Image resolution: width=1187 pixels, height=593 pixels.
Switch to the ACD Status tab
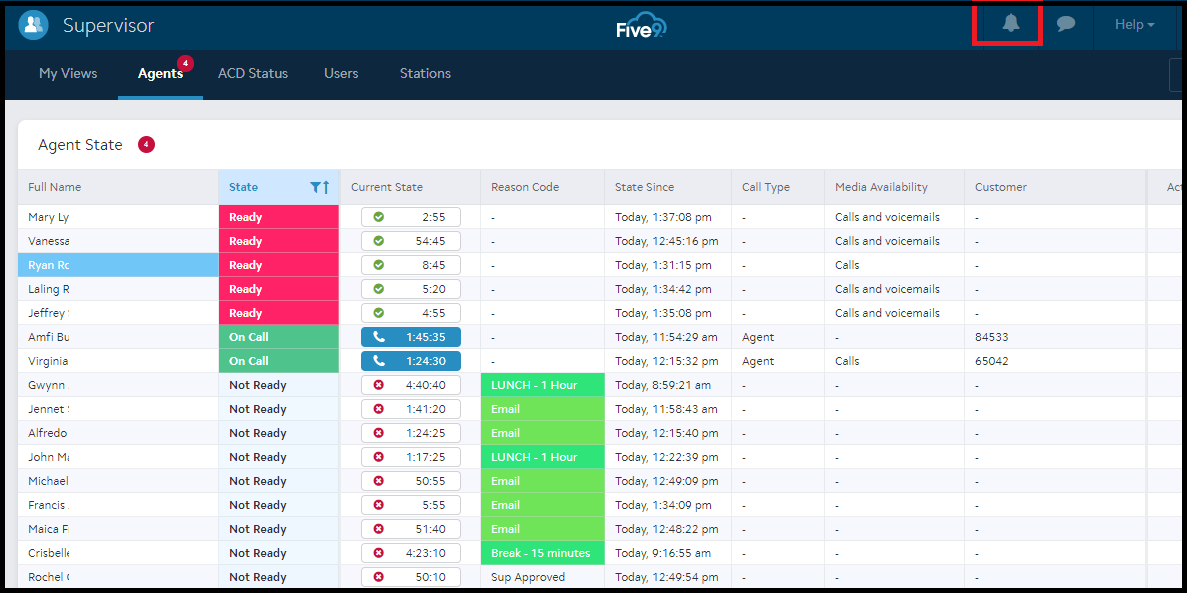click(x=252, y=73)
